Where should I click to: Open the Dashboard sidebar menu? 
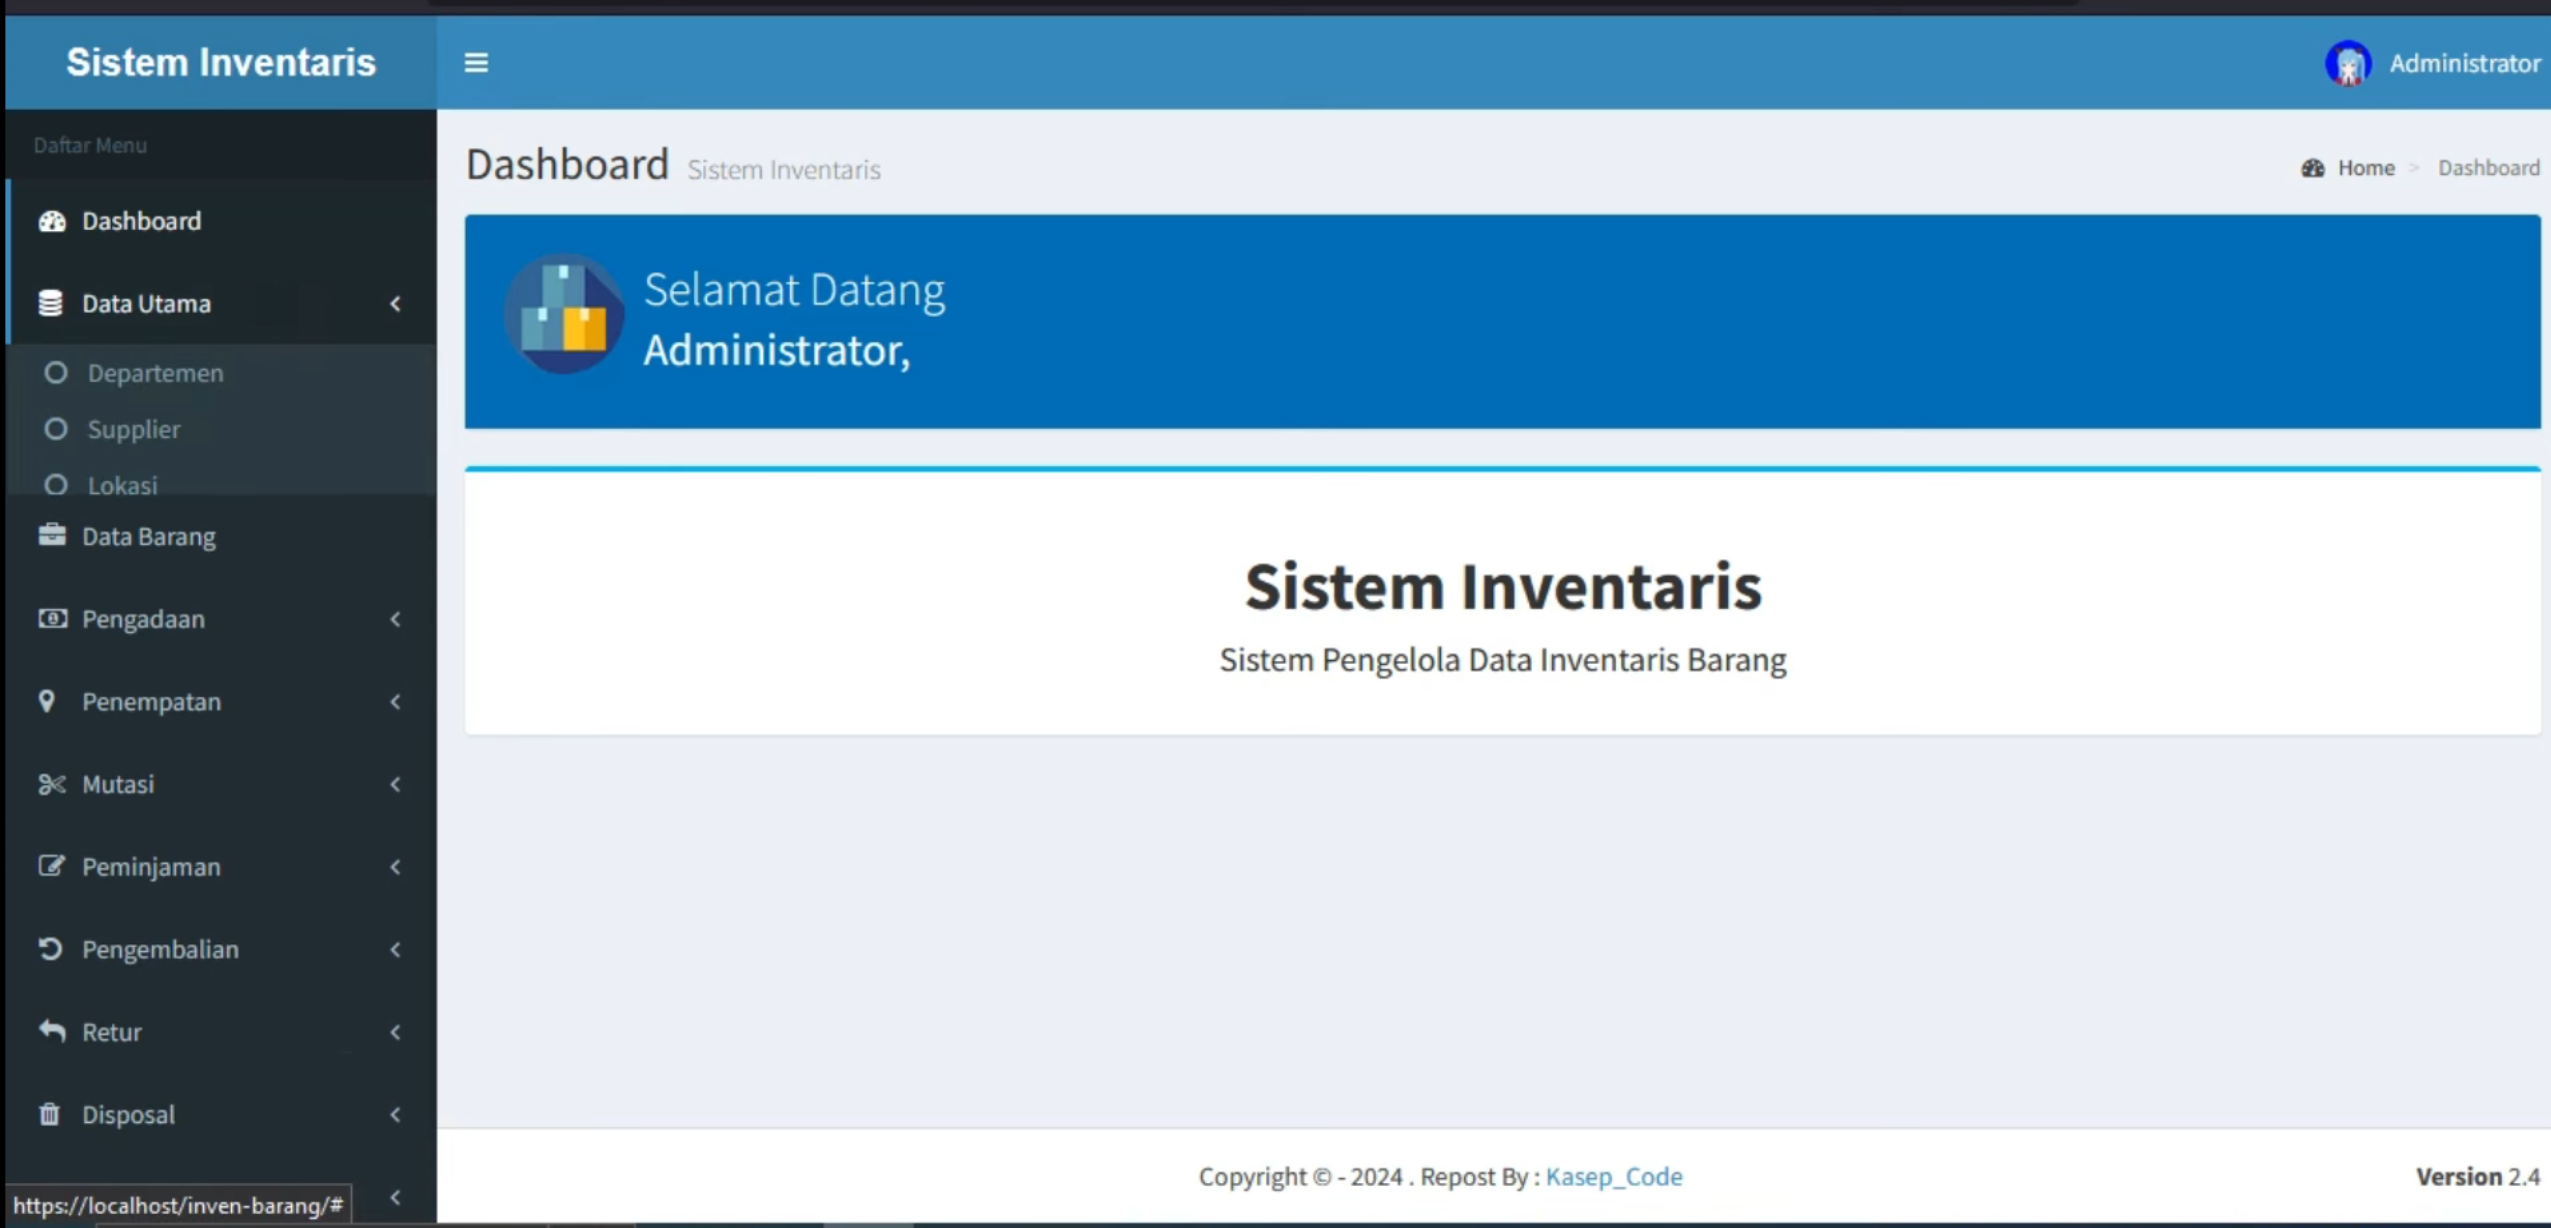[x=221, y=221]
